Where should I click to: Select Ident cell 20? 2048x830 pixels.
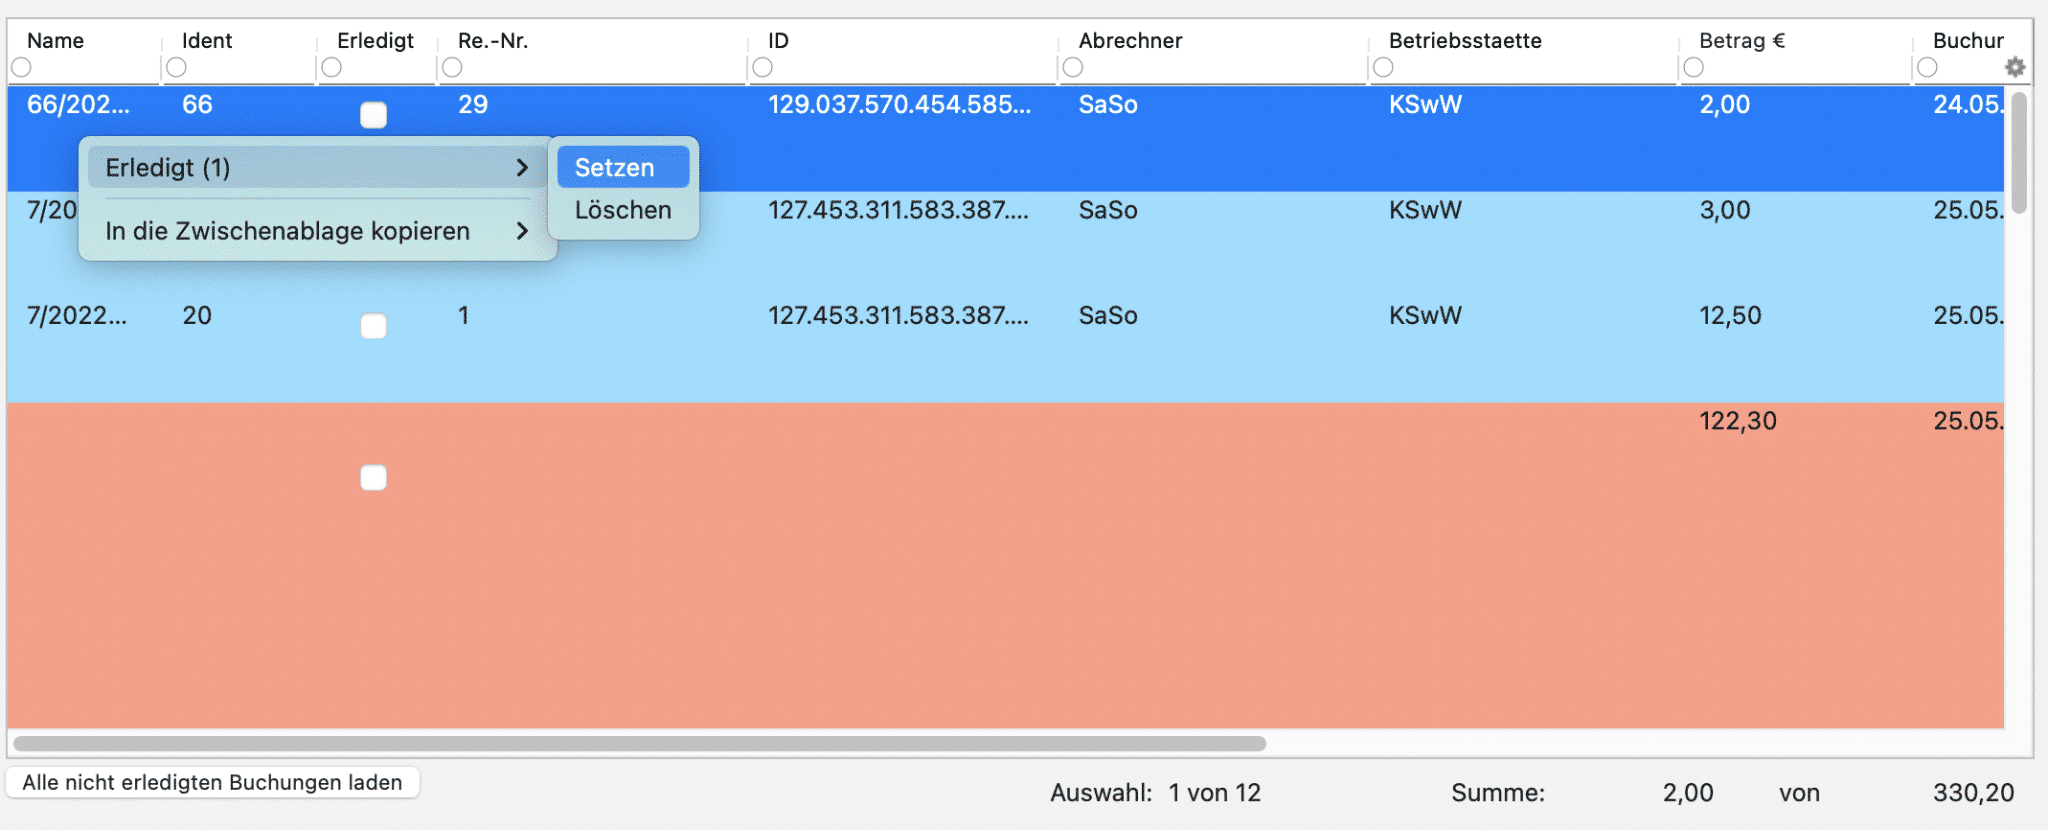tap(197, 316)
